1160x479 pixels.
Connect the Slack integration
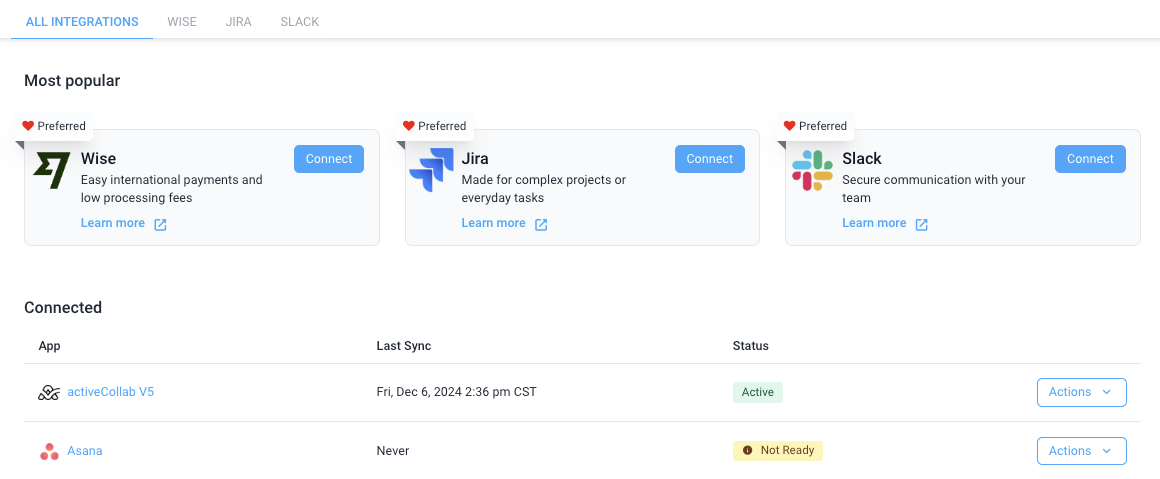tap(1090, 159)
